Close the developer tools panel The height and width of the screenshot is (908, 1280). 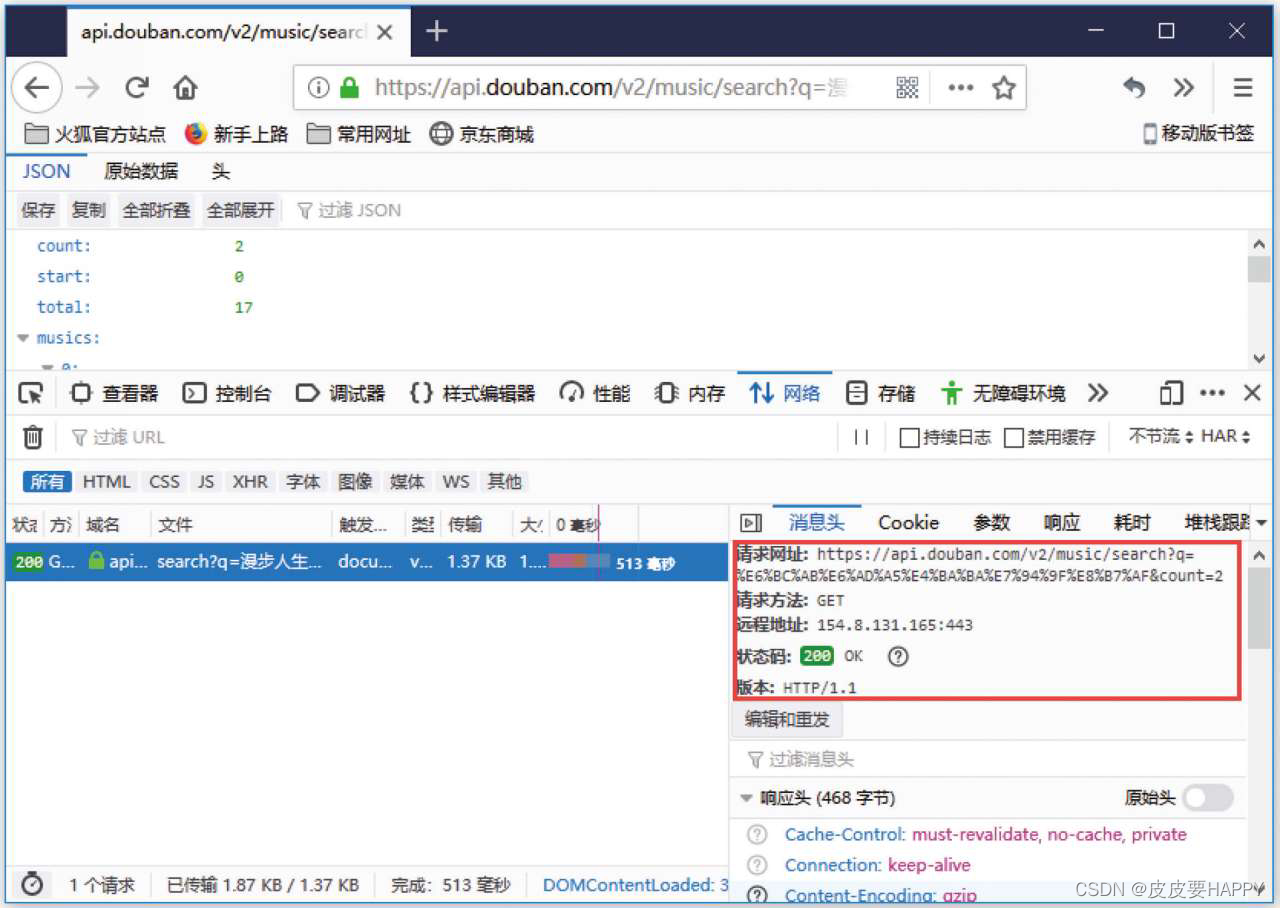coord(1252,393)
